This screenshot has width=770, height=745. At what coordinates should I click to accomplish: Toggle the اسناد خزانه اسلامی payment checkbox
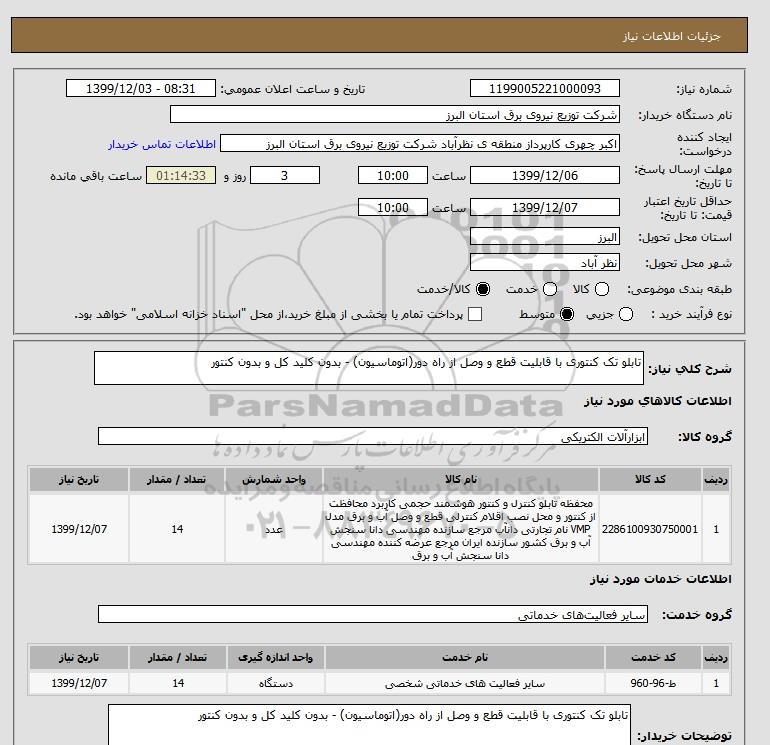(475, 314)
